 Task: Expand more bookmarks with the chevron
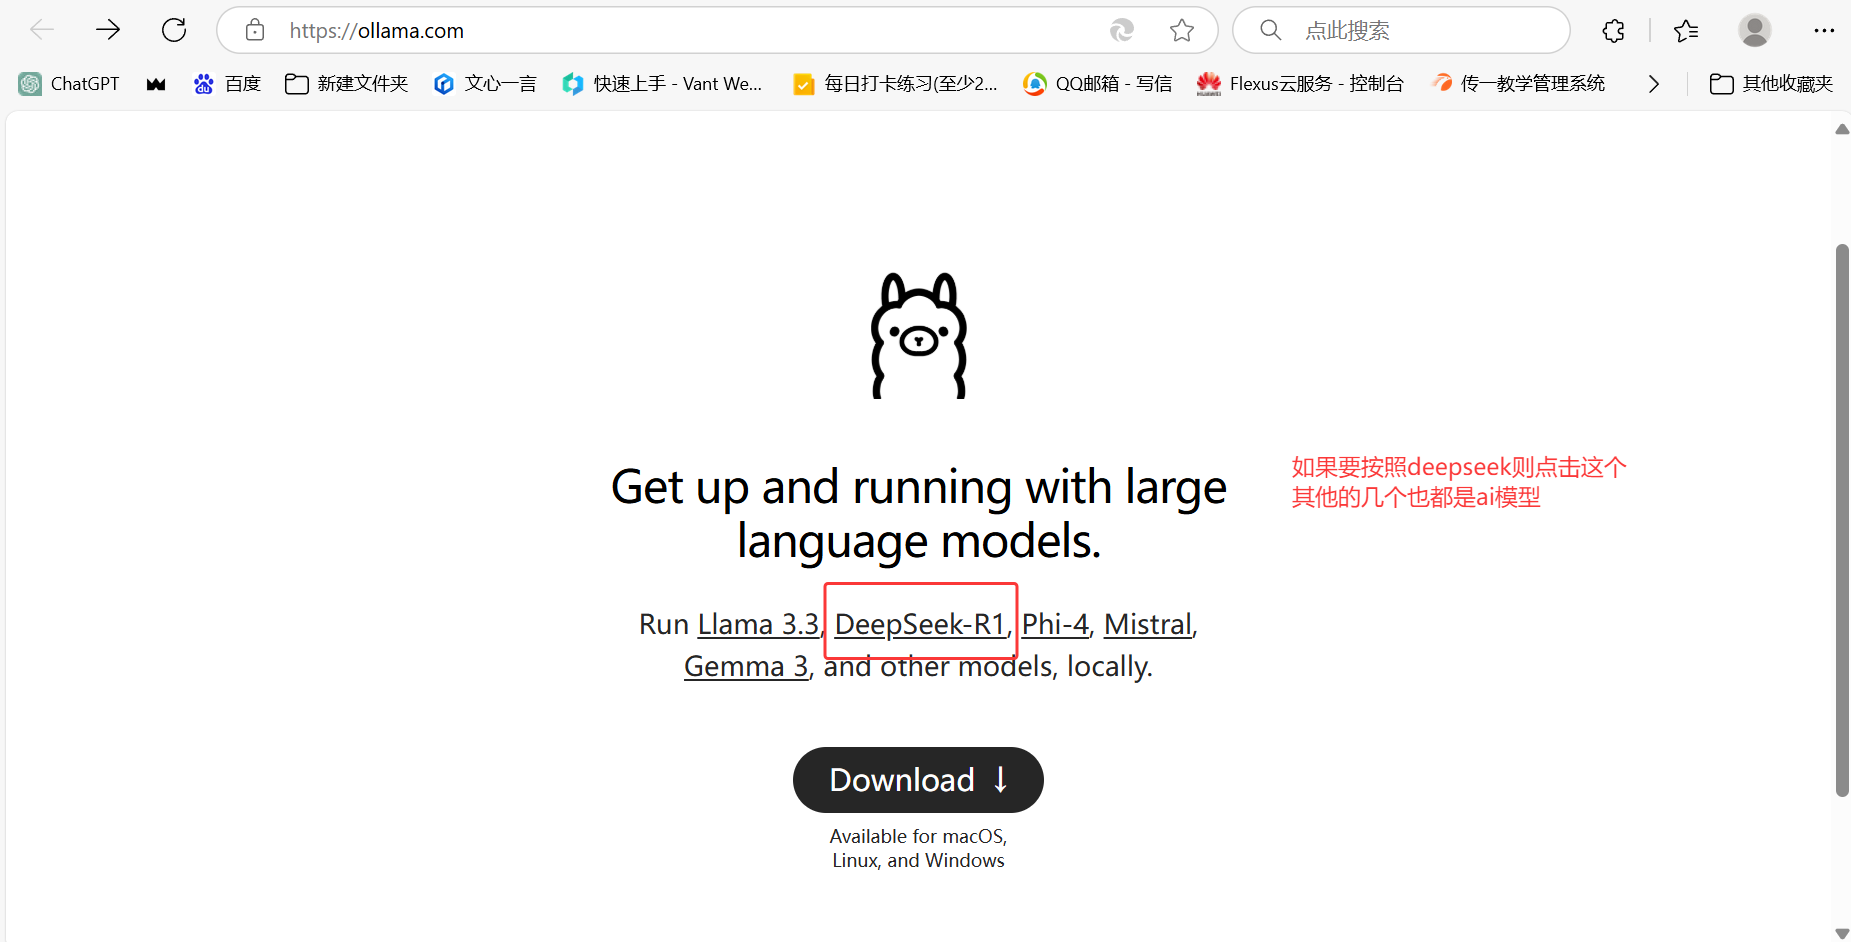tap(1653, 84)
